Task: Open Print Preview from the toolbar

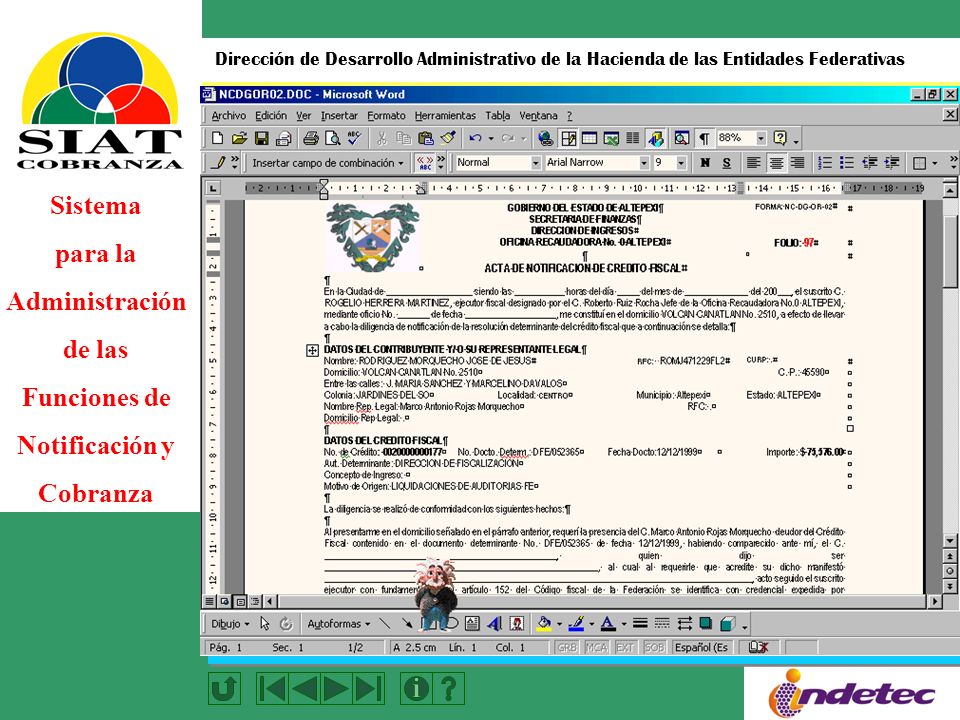Action: click(x=332, y=138)
